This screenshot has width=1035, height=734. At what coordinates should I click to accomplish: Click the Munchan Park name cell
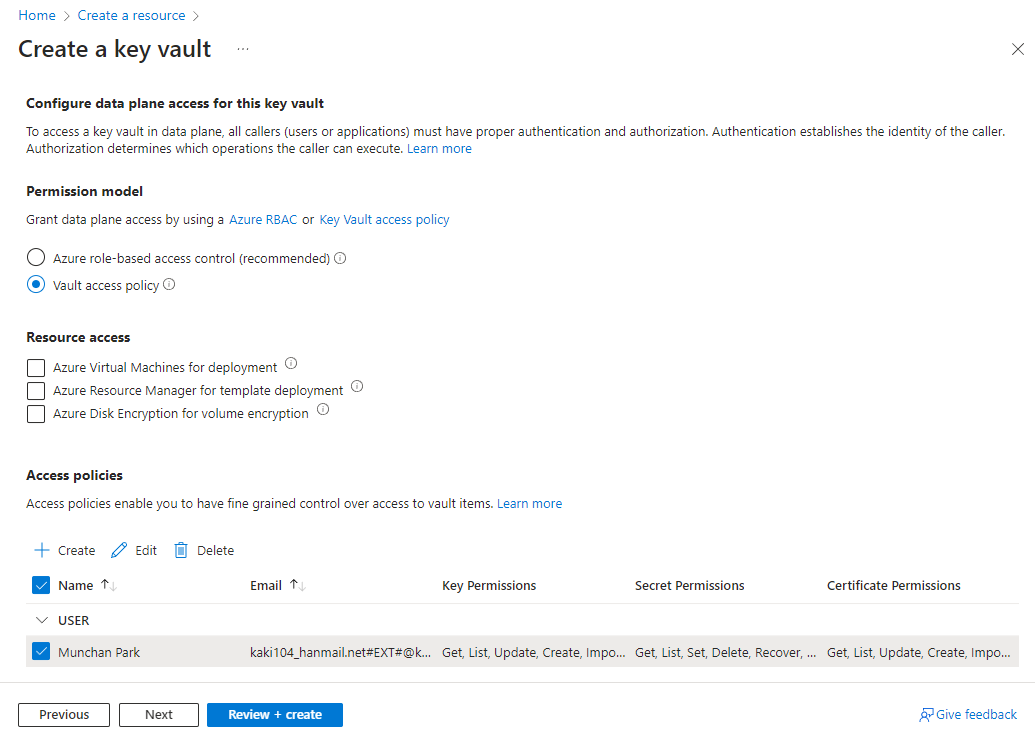point(99,652)
